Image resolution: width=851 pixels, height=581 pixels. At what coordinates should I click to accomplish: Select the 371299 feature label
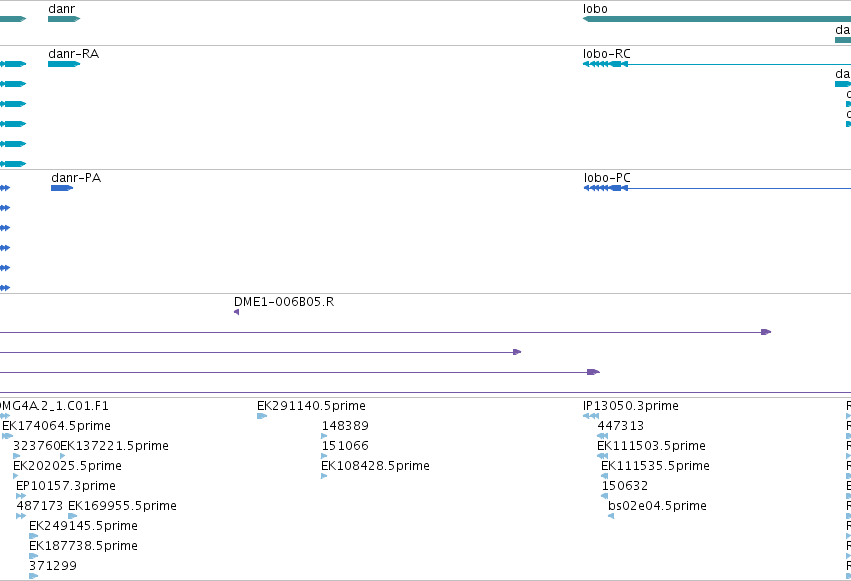click(53, 566)
